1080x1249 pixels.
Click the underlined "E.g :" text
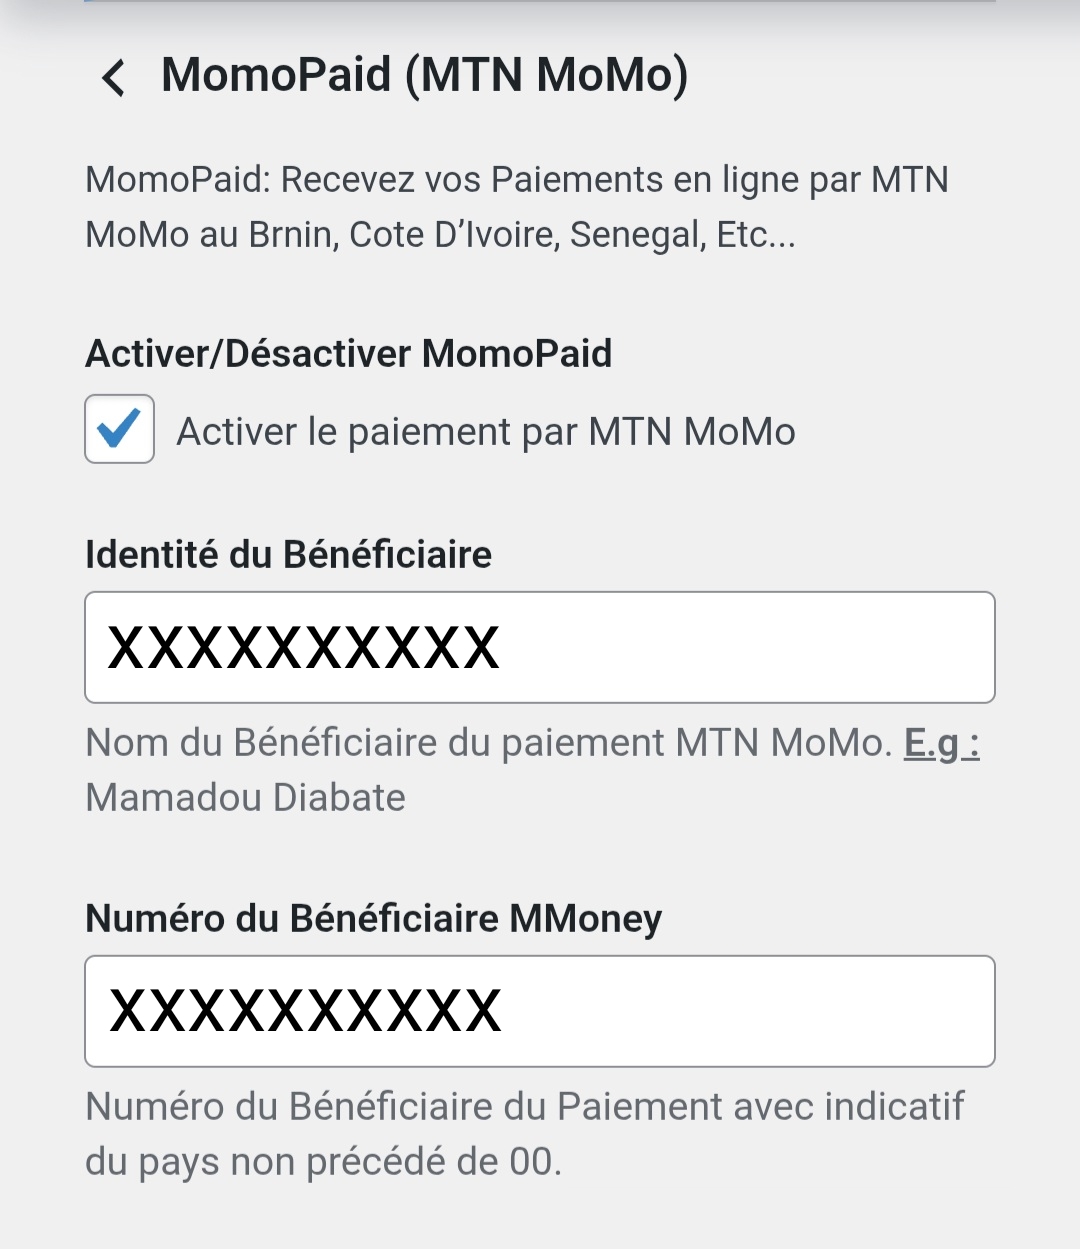[942, 743]
